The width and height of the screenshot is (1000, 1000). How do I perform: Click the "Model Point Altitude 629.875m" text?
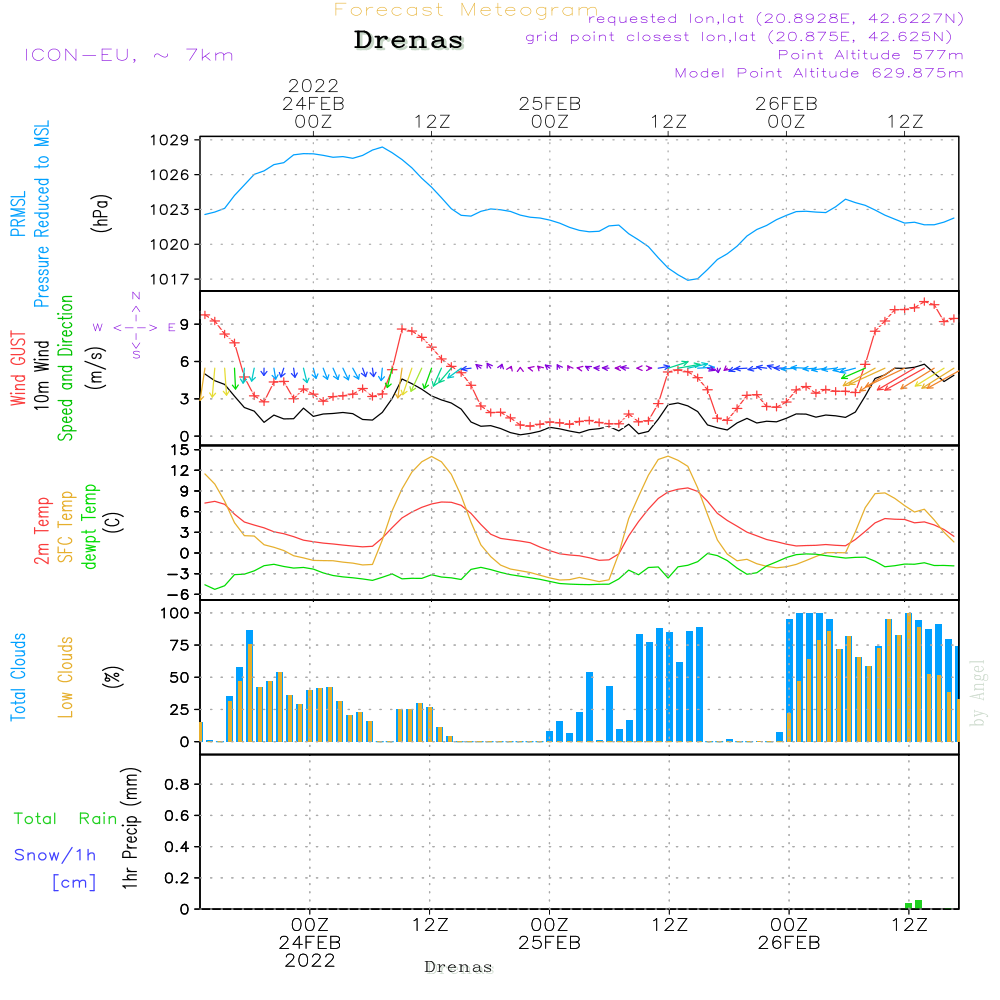click(x=819, y=73)
